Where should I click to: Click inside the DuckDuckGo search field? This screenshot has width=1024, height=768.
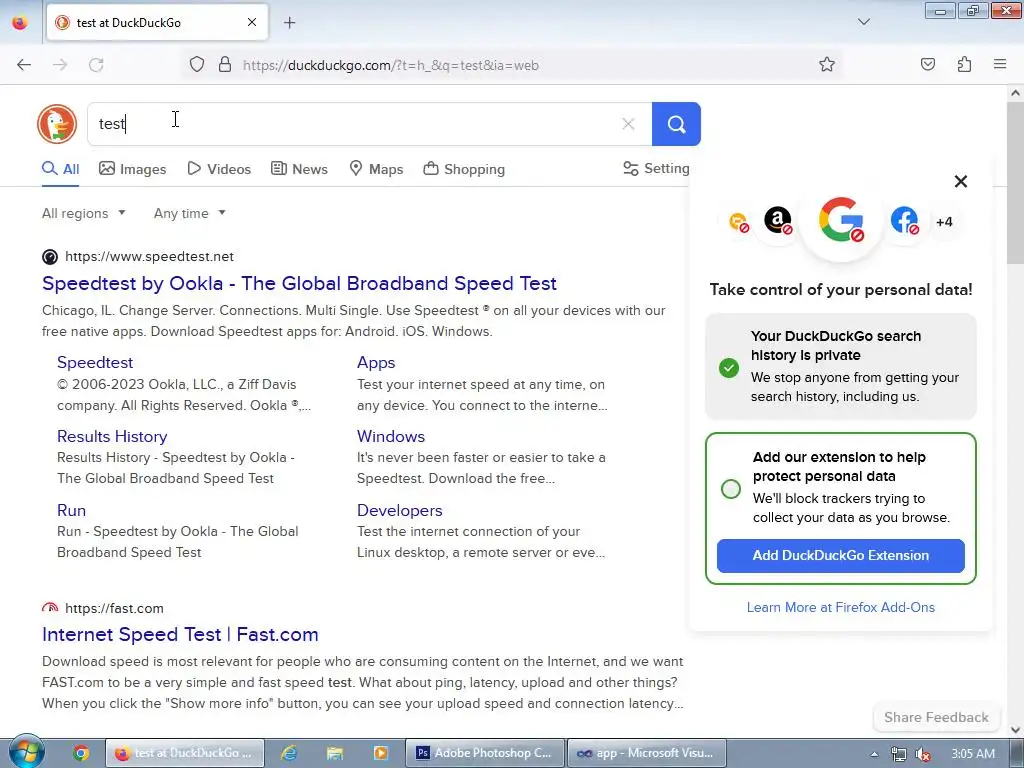pyautogui.click(x=369, y=123)
